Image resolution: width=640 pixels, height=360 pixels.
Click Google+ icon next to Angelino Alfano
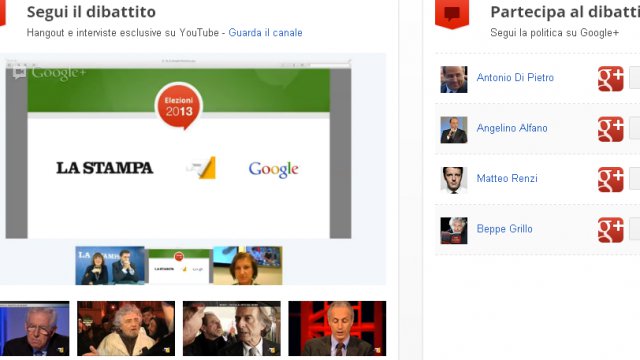(x=611, y=129)
